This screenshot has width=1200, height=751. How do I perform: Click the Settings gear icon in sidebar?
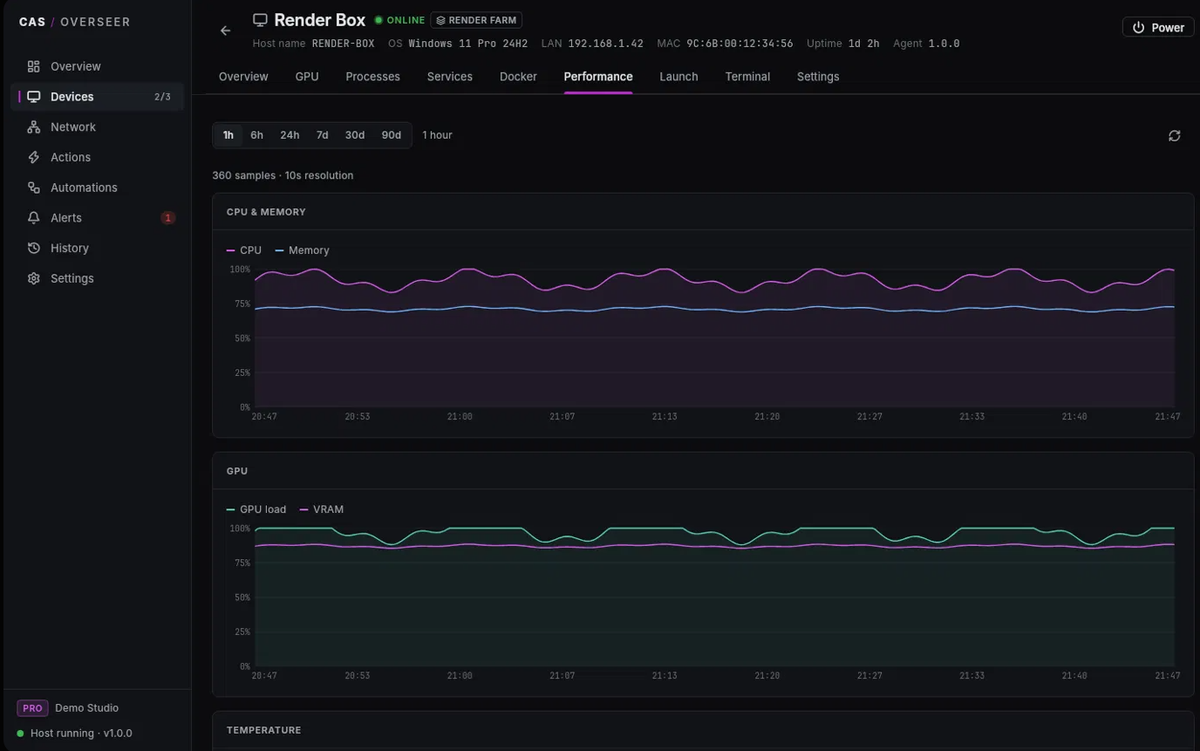34,278
